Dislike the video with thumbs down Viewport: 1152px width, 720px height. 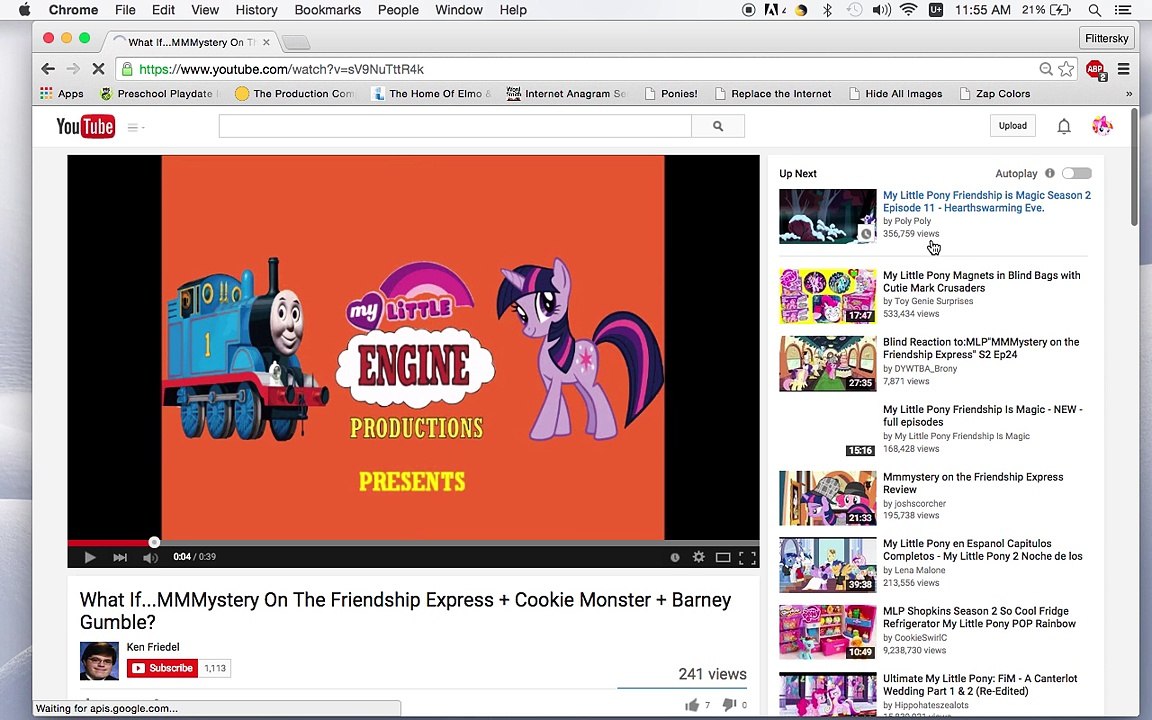[729, 705]
